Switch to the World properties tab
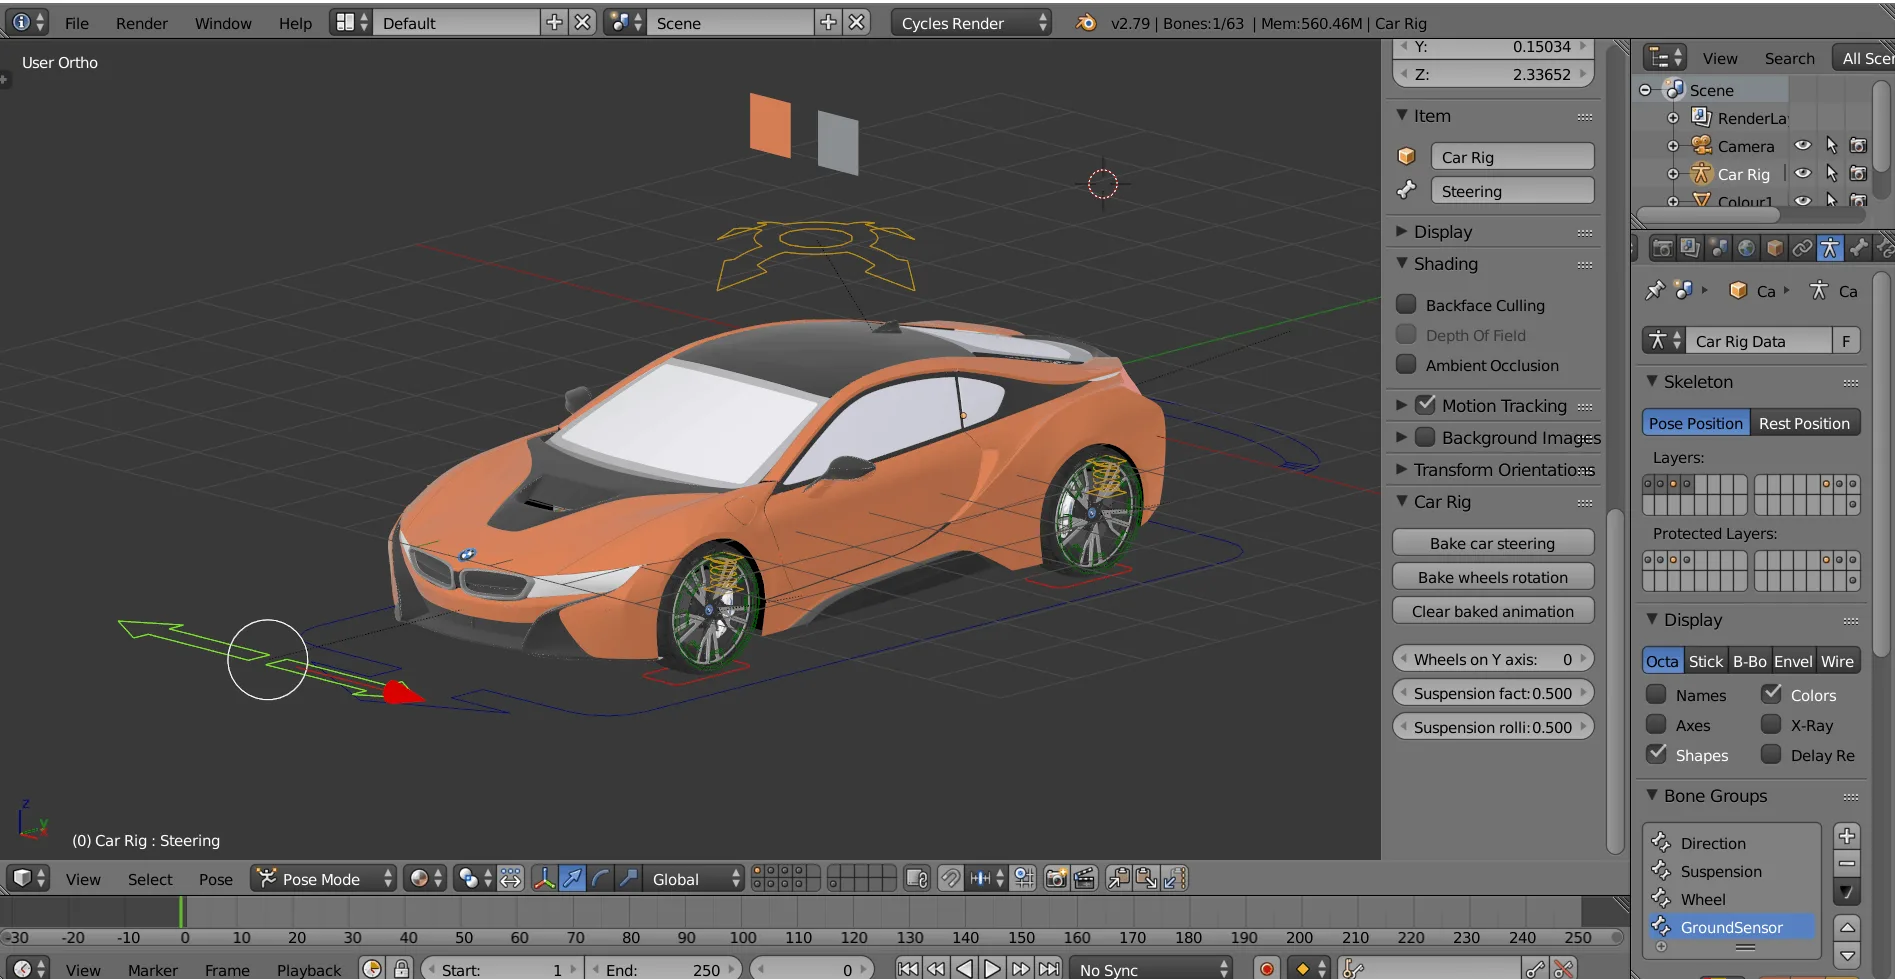 tap(1746, 248)
